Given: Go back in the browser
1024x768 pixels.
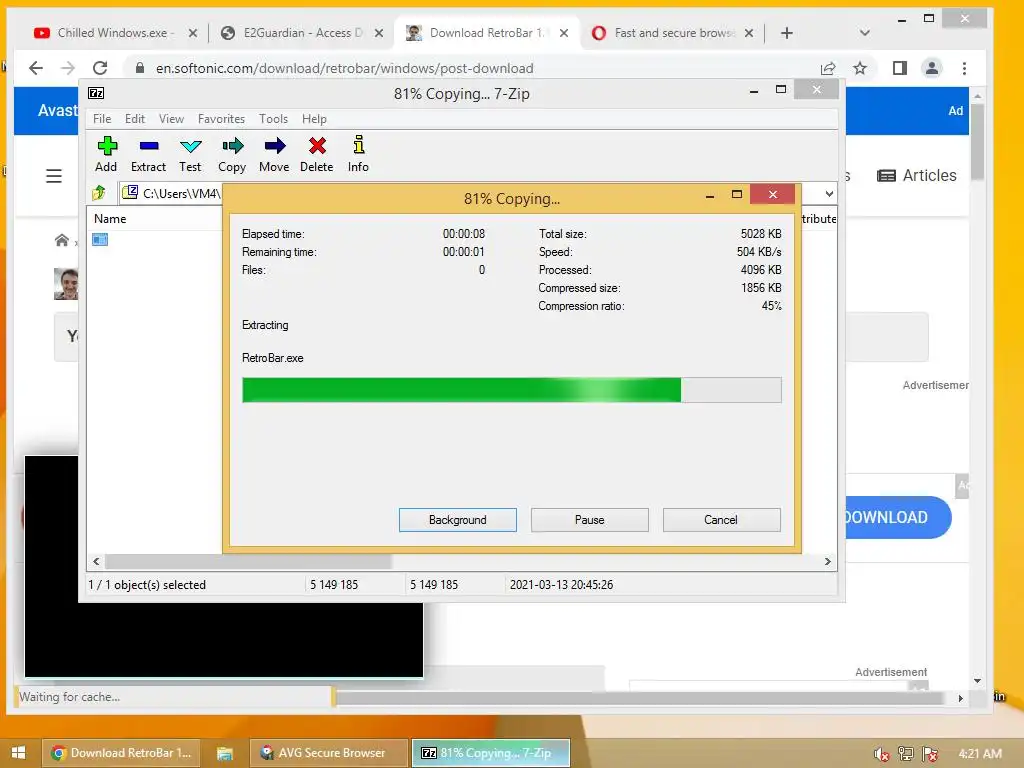Looking at the screenshot, I should [x=36, y=68].
